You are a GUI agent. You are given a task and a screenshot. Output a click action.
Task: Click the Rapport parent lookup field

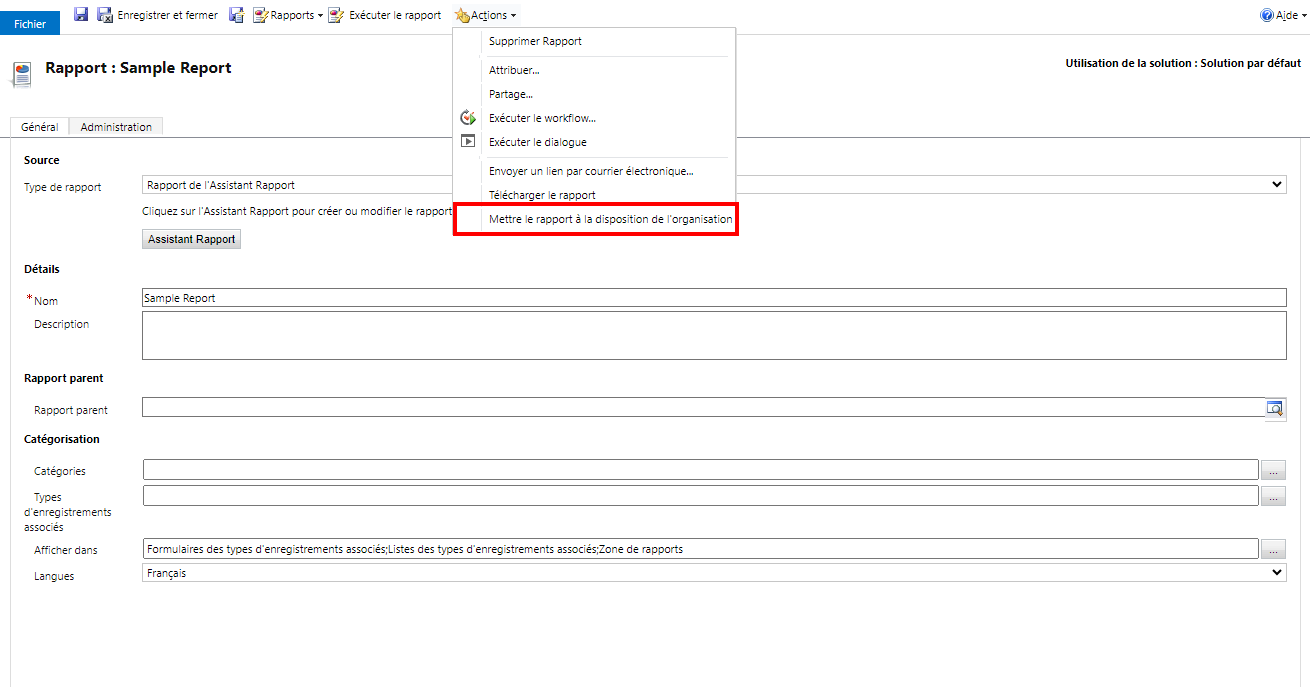(703, 407)
